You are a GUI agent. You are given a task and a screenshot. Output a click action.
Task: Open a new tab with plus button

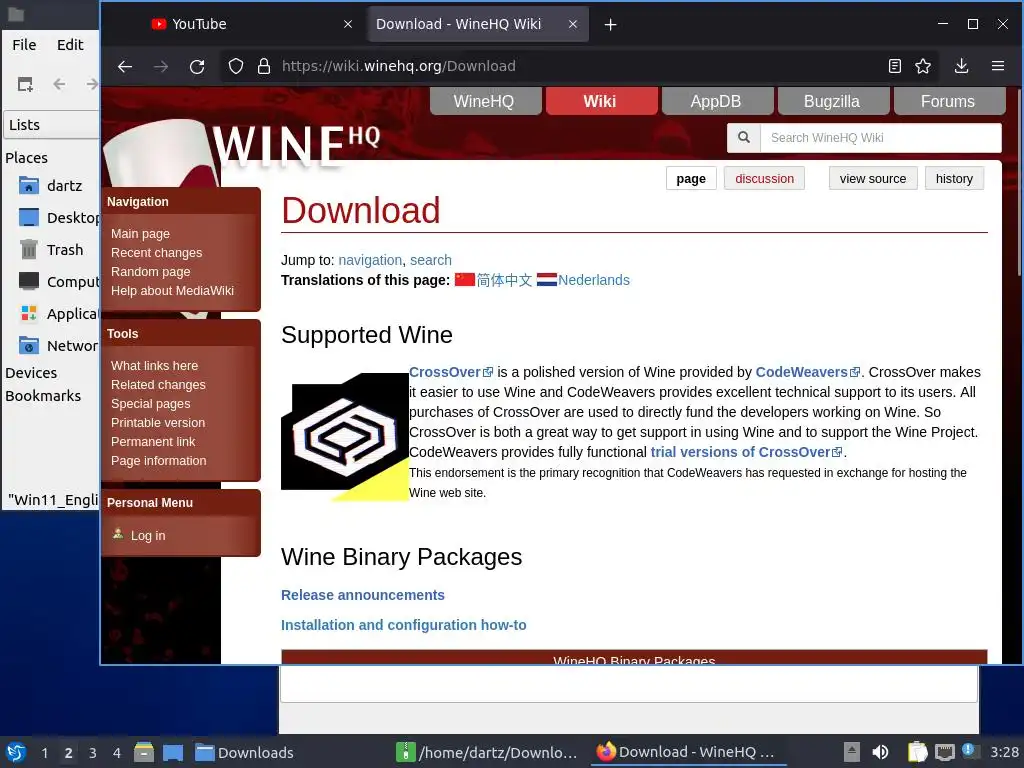[x=610, y=25]
